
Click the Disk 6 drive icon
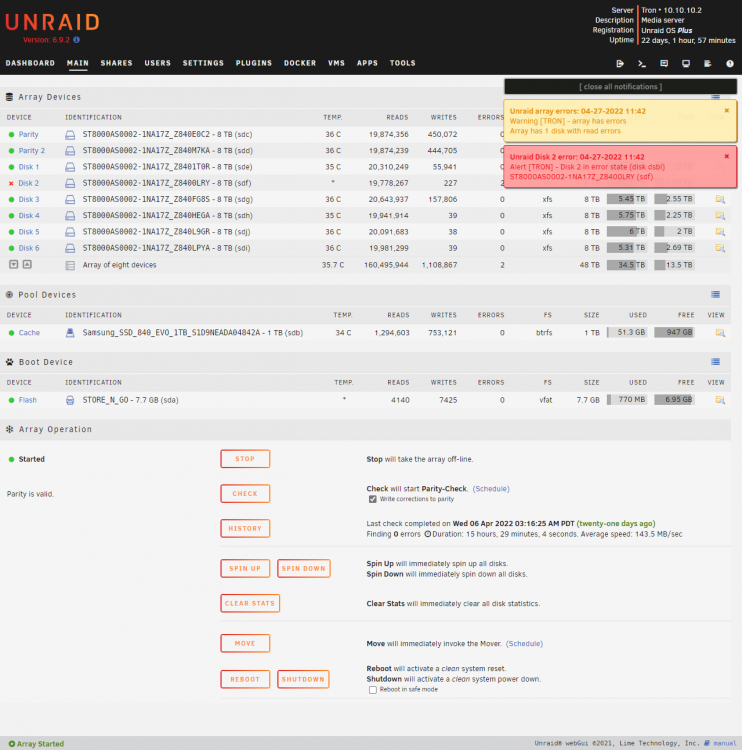70,249
